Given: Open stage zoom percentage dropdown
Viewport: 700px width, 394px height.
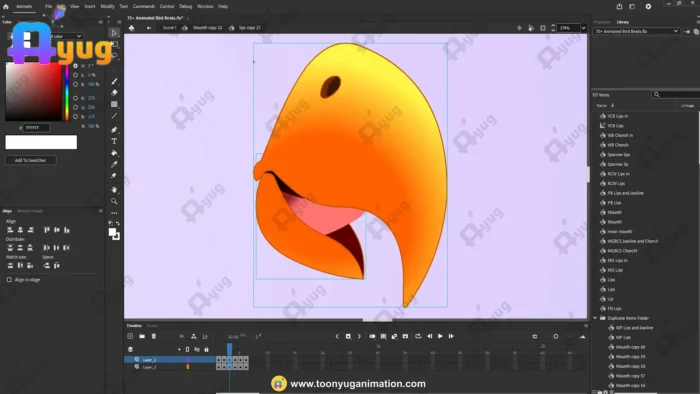Looking at the screenshot, I should 583,28.
